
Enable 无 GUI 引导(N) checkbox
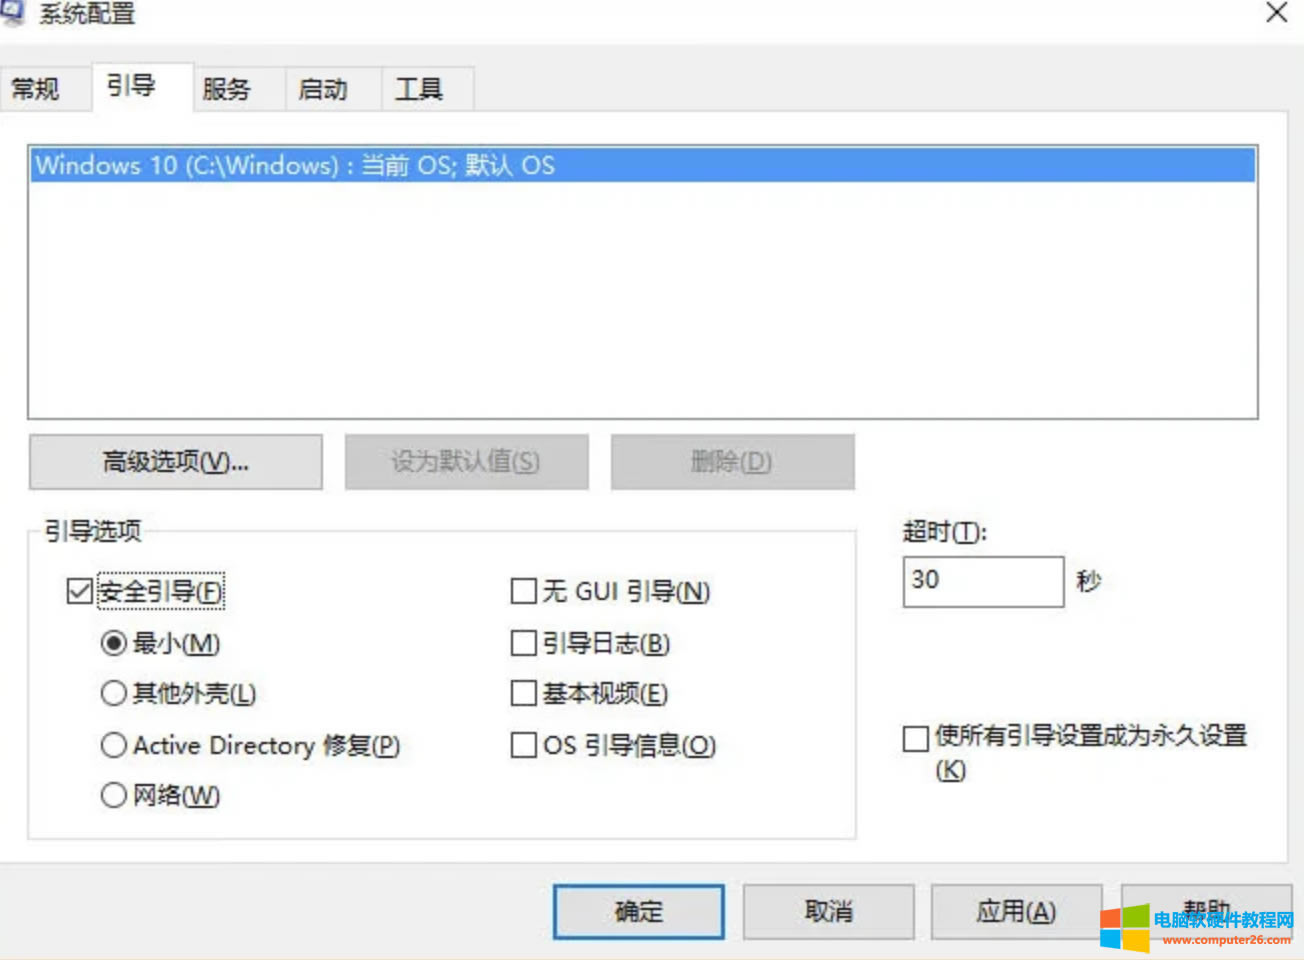[523, 591]
